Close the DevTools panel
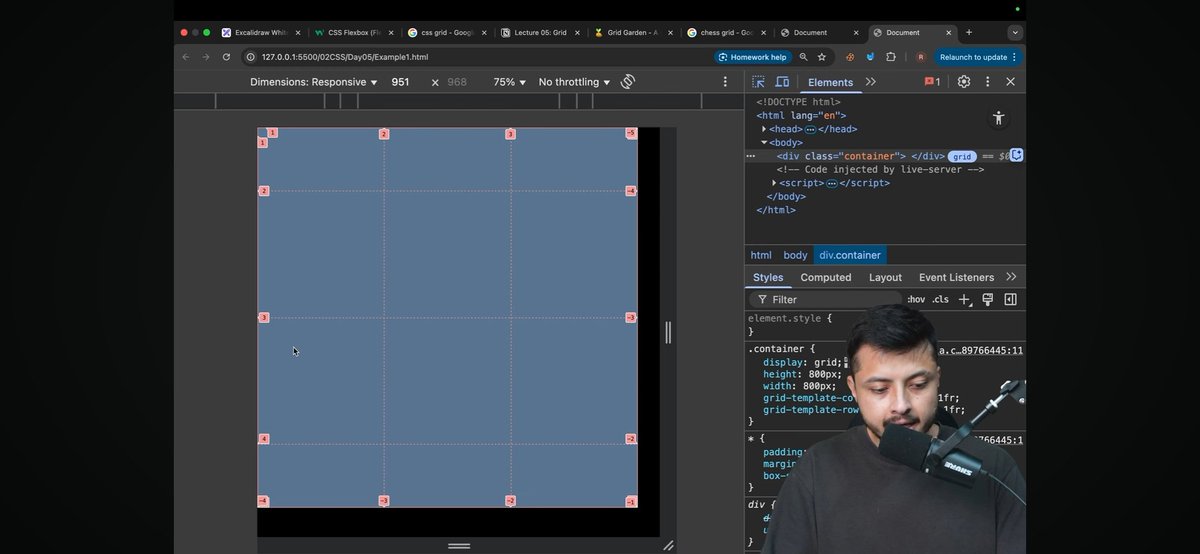1200x554 pixels. (x=1010, y=82)
